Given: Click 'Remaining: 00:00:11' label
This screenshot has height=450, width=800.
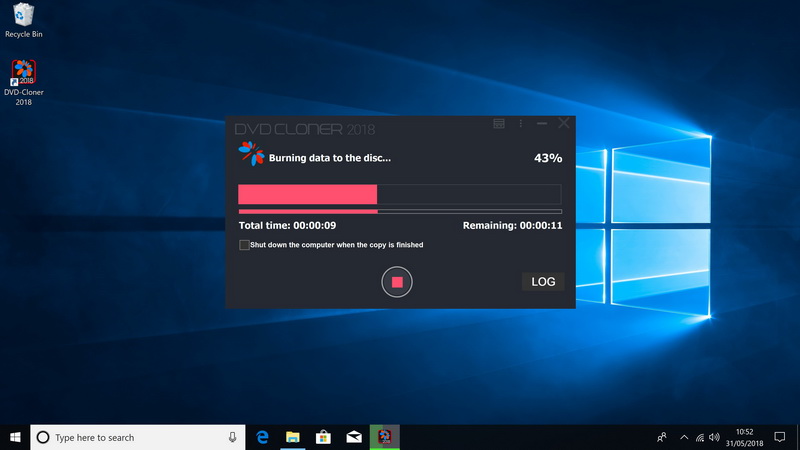Looking at the screenshot, I should (x=512, y=226).
